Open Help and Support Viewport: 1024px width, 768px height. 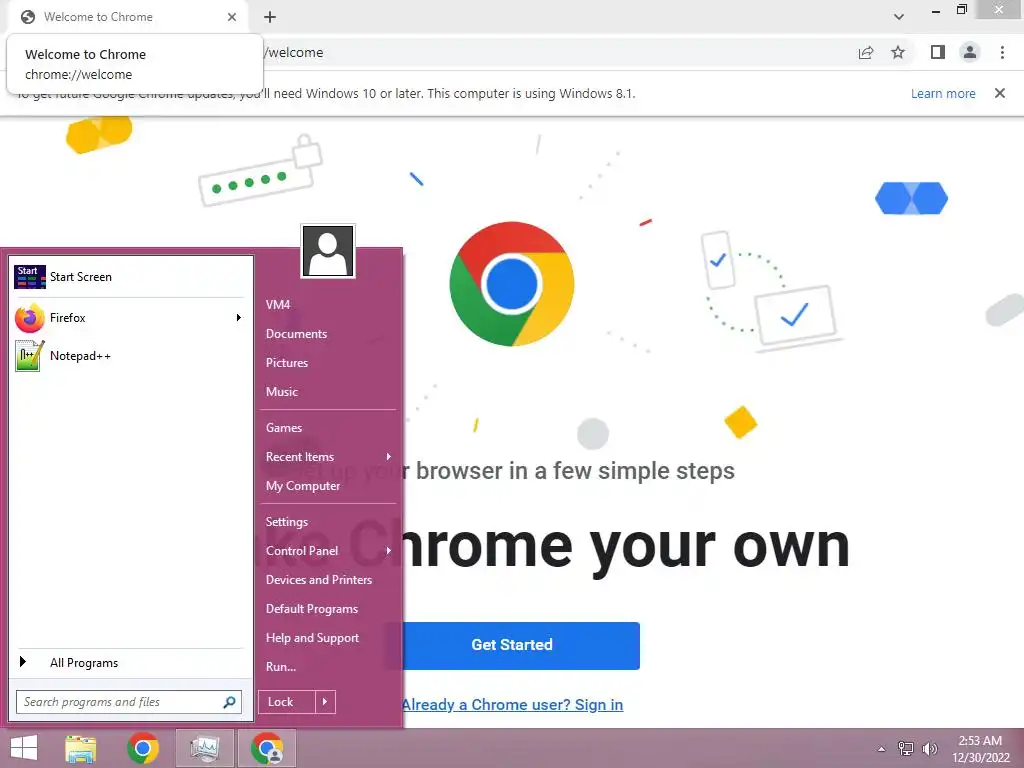coord(312,638)
